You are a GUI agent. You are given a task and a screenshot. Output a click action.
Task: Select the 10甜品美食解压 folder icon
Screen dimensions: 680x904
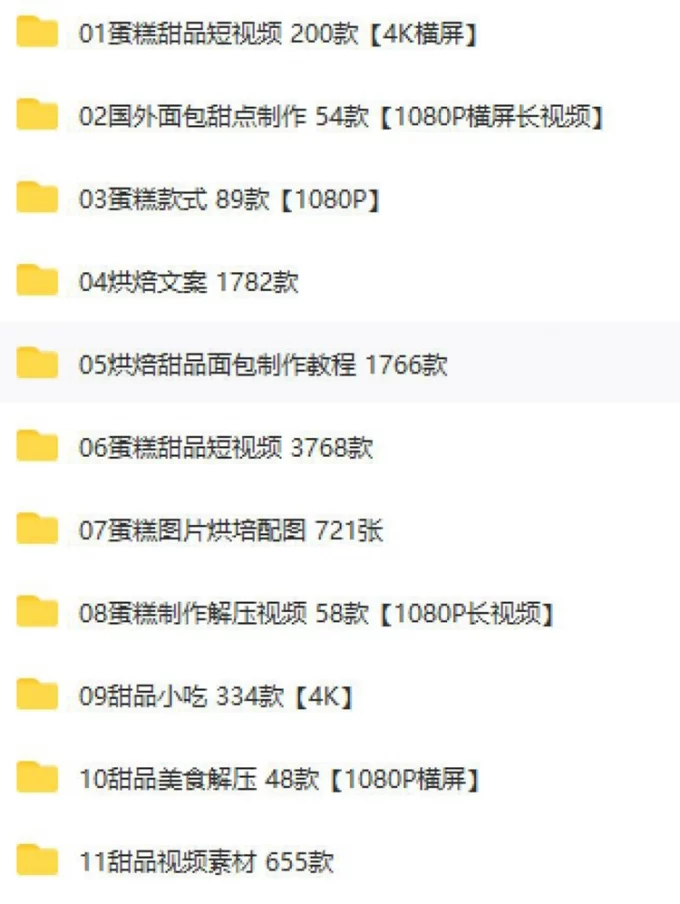click(x=37, y=777)
